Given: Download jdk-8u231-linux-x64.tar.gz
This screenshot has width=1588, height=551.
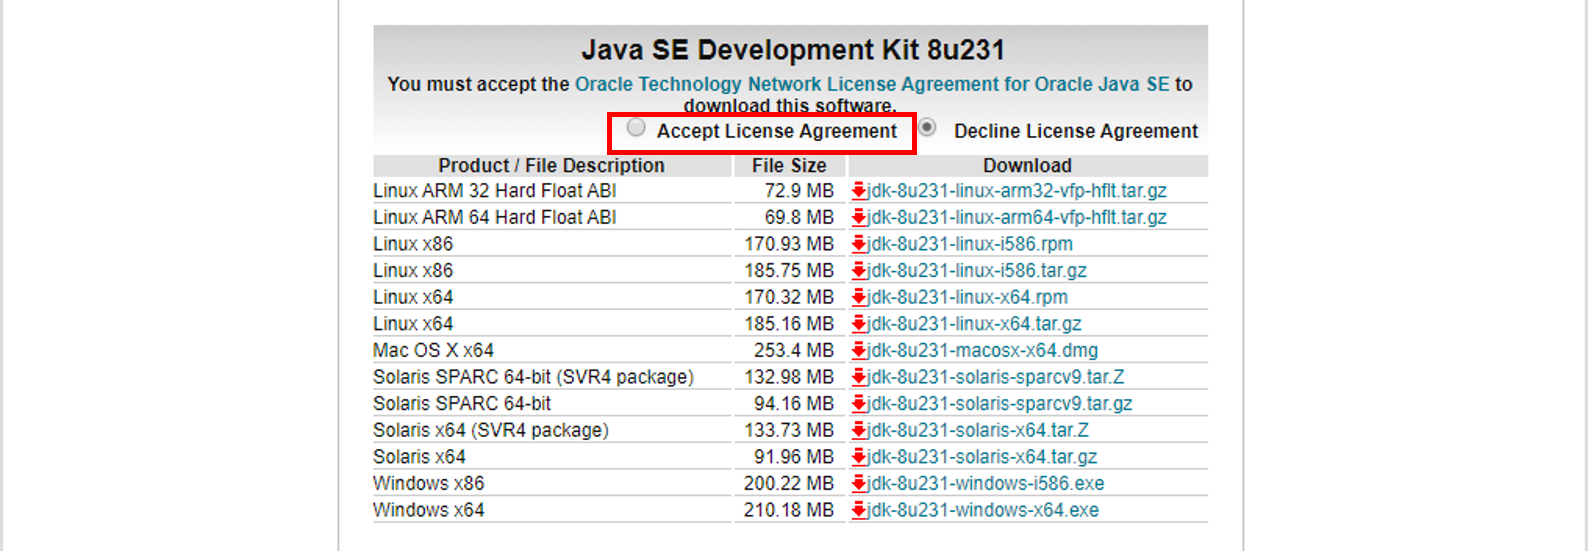Looking at the screenshot, I should 974,324.
